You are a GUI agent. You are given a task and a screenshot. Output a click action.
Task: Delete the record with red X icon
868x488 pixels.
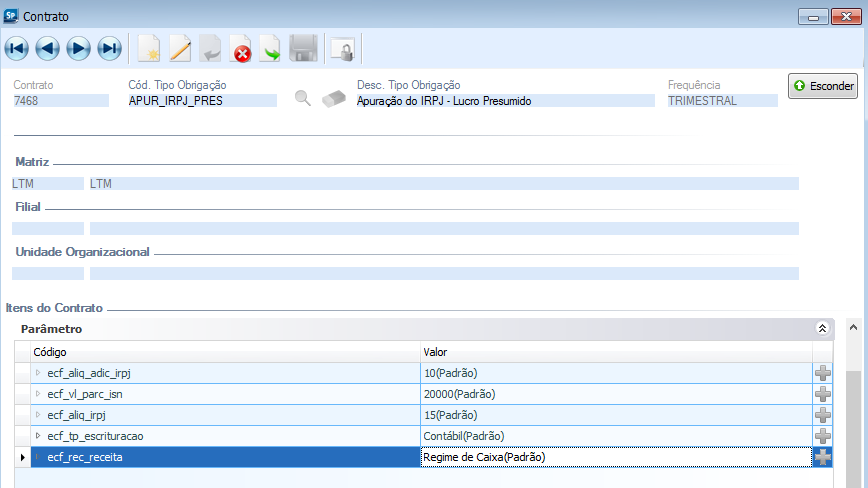click(x=241, y=48)
